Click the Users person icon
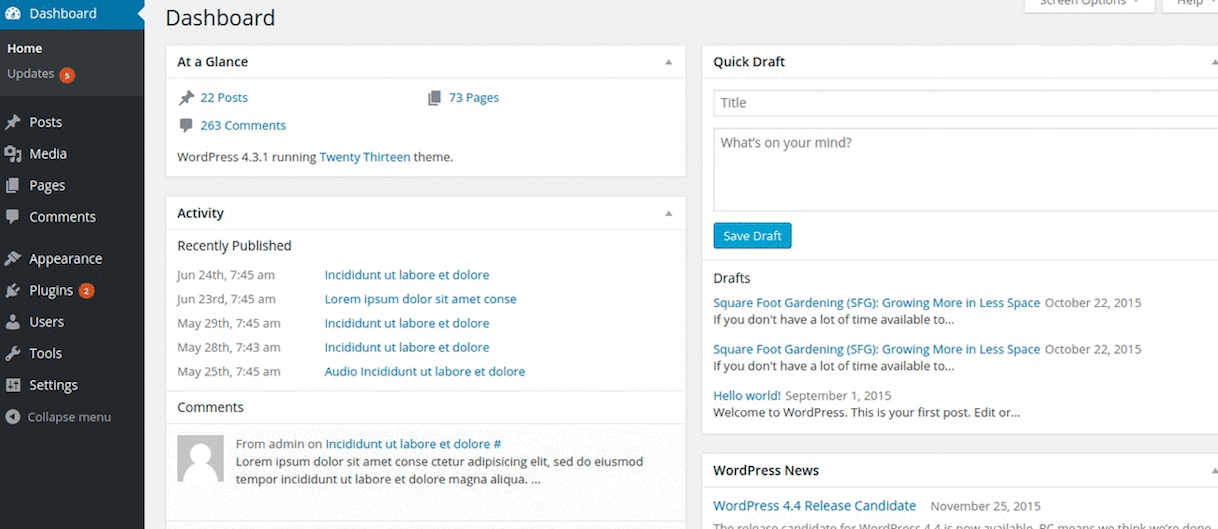Screen dimensions: 1218x529 pyautogui.click(x=13, y=322)
